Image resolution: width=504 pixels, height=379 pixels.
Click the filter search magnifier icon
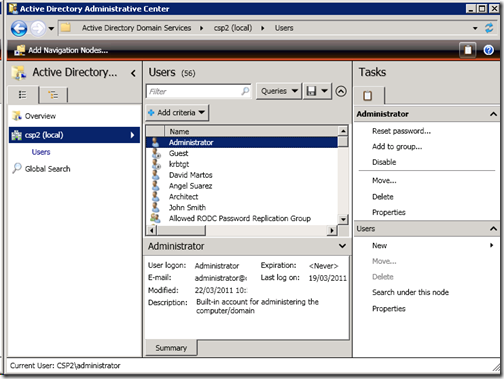(x=245, y=91)
